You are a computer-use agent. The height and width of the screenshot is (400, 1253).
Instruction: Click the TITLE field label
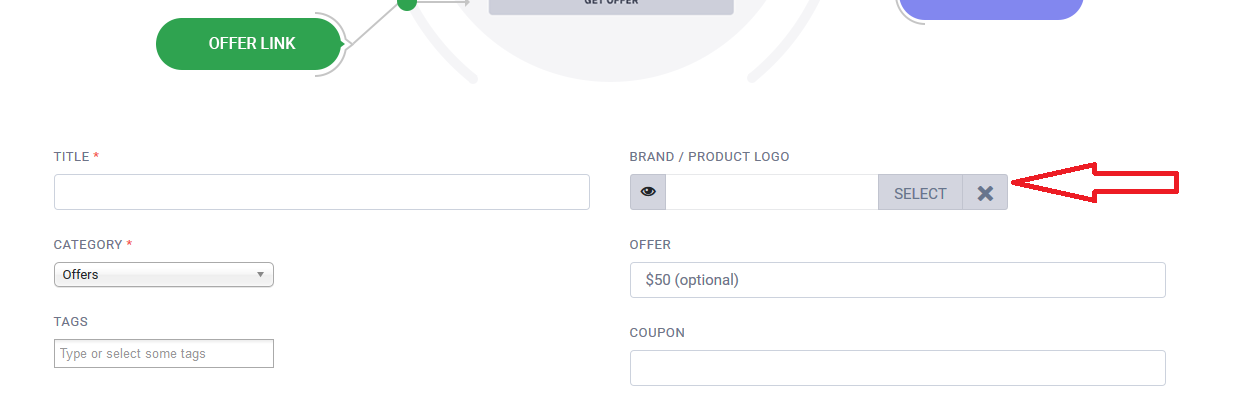tap(72, 157)
